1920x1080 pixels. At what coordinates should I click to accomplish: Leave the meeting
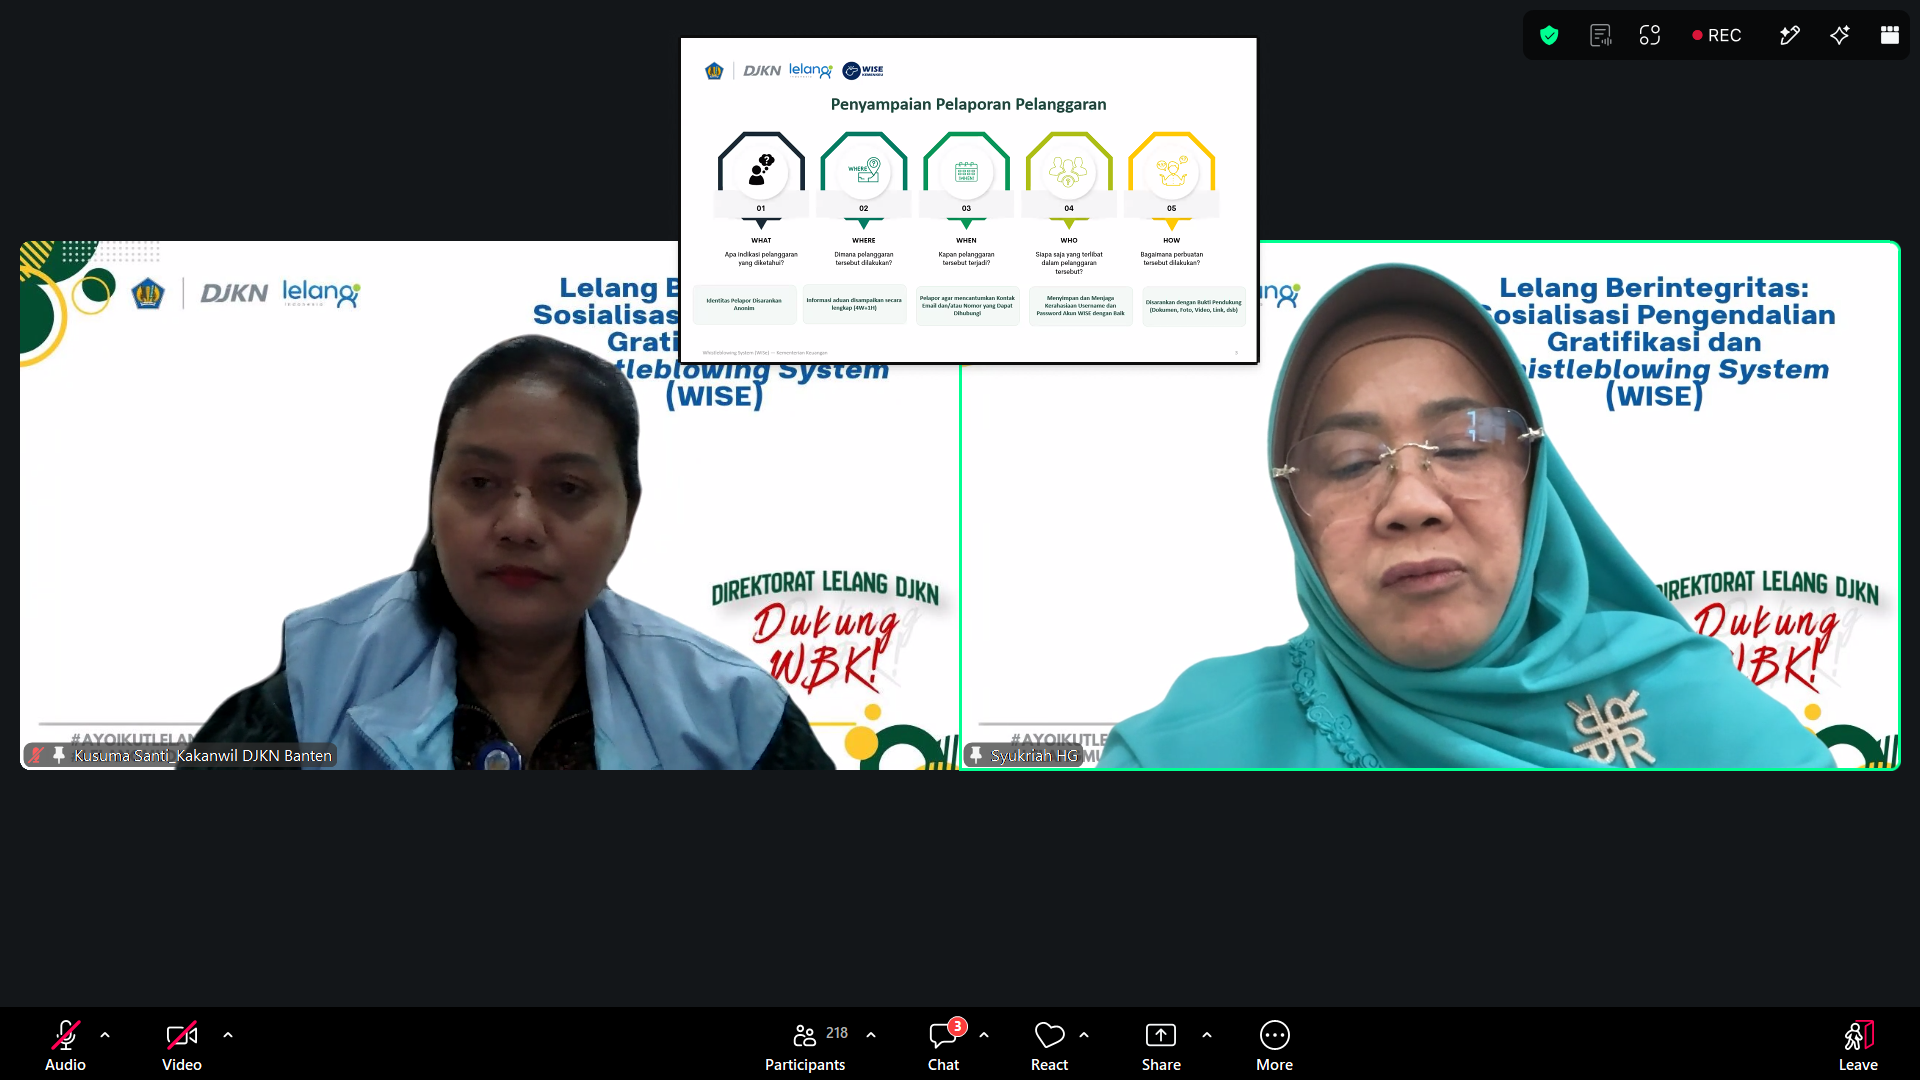coord(1858,1045)
